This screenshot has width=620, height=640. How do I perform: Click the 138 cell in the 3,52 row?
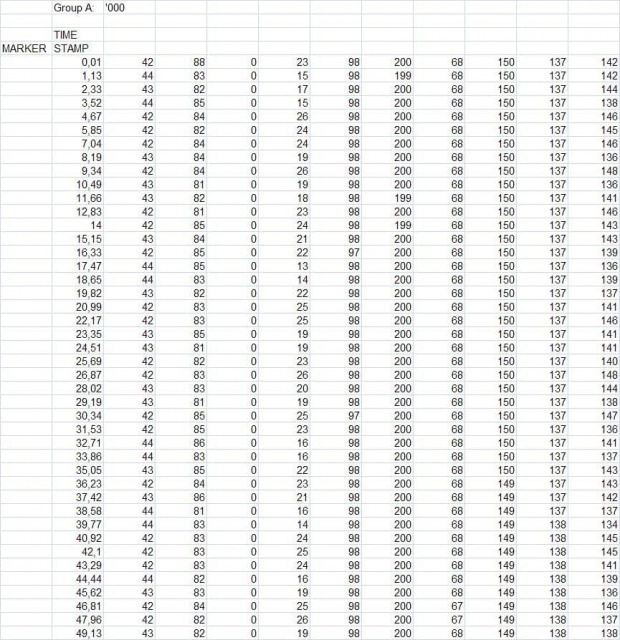594,103
